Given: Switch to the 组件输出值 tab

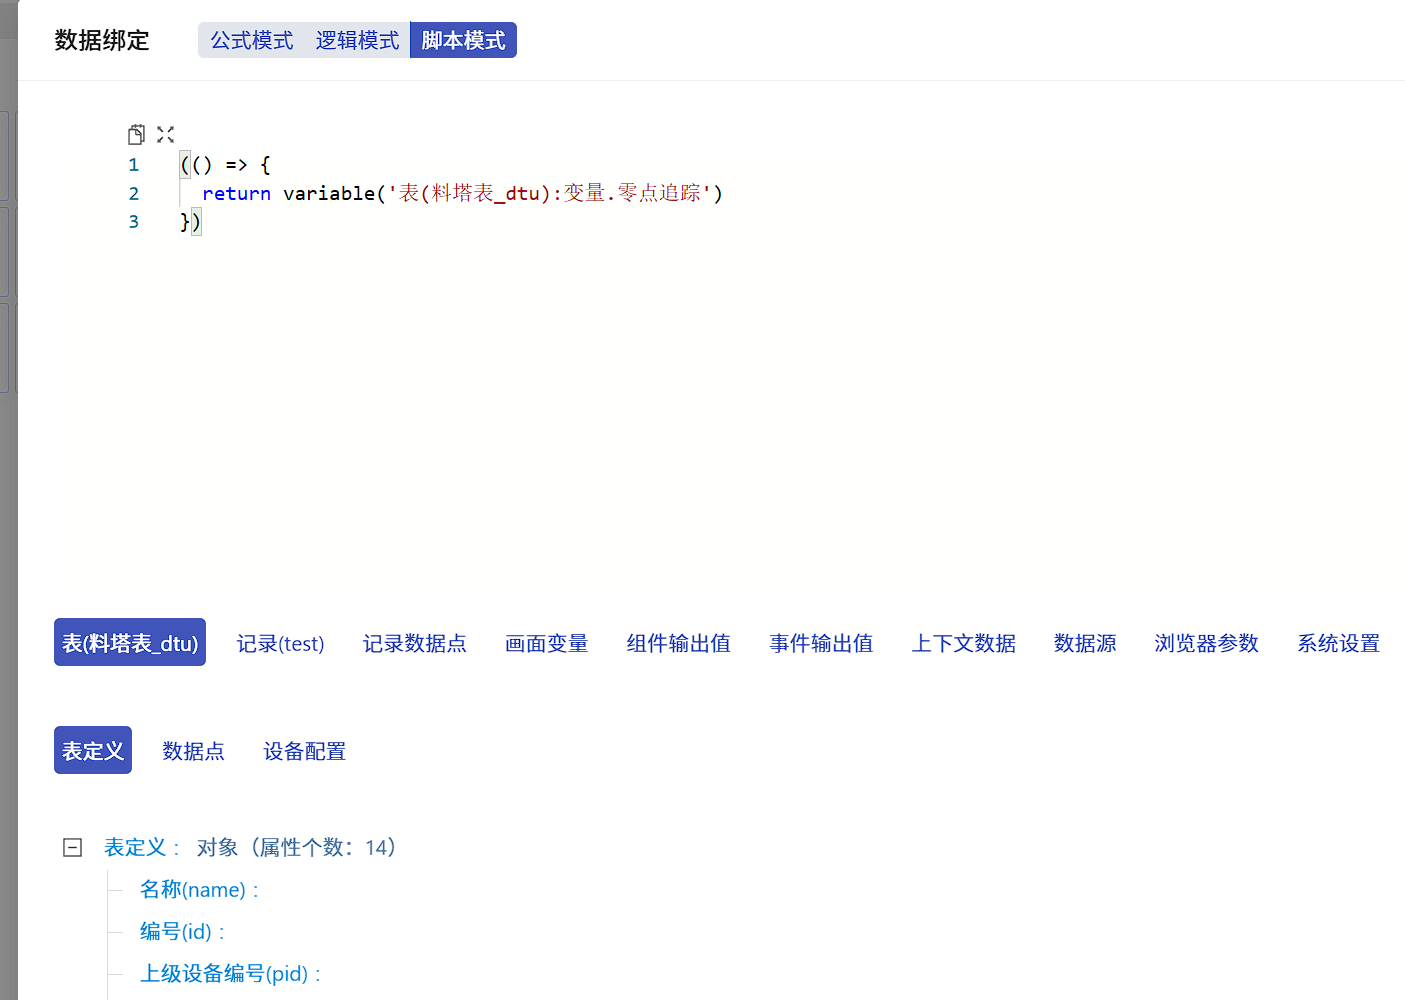Looking at the screenshot, I should [679, 643].
